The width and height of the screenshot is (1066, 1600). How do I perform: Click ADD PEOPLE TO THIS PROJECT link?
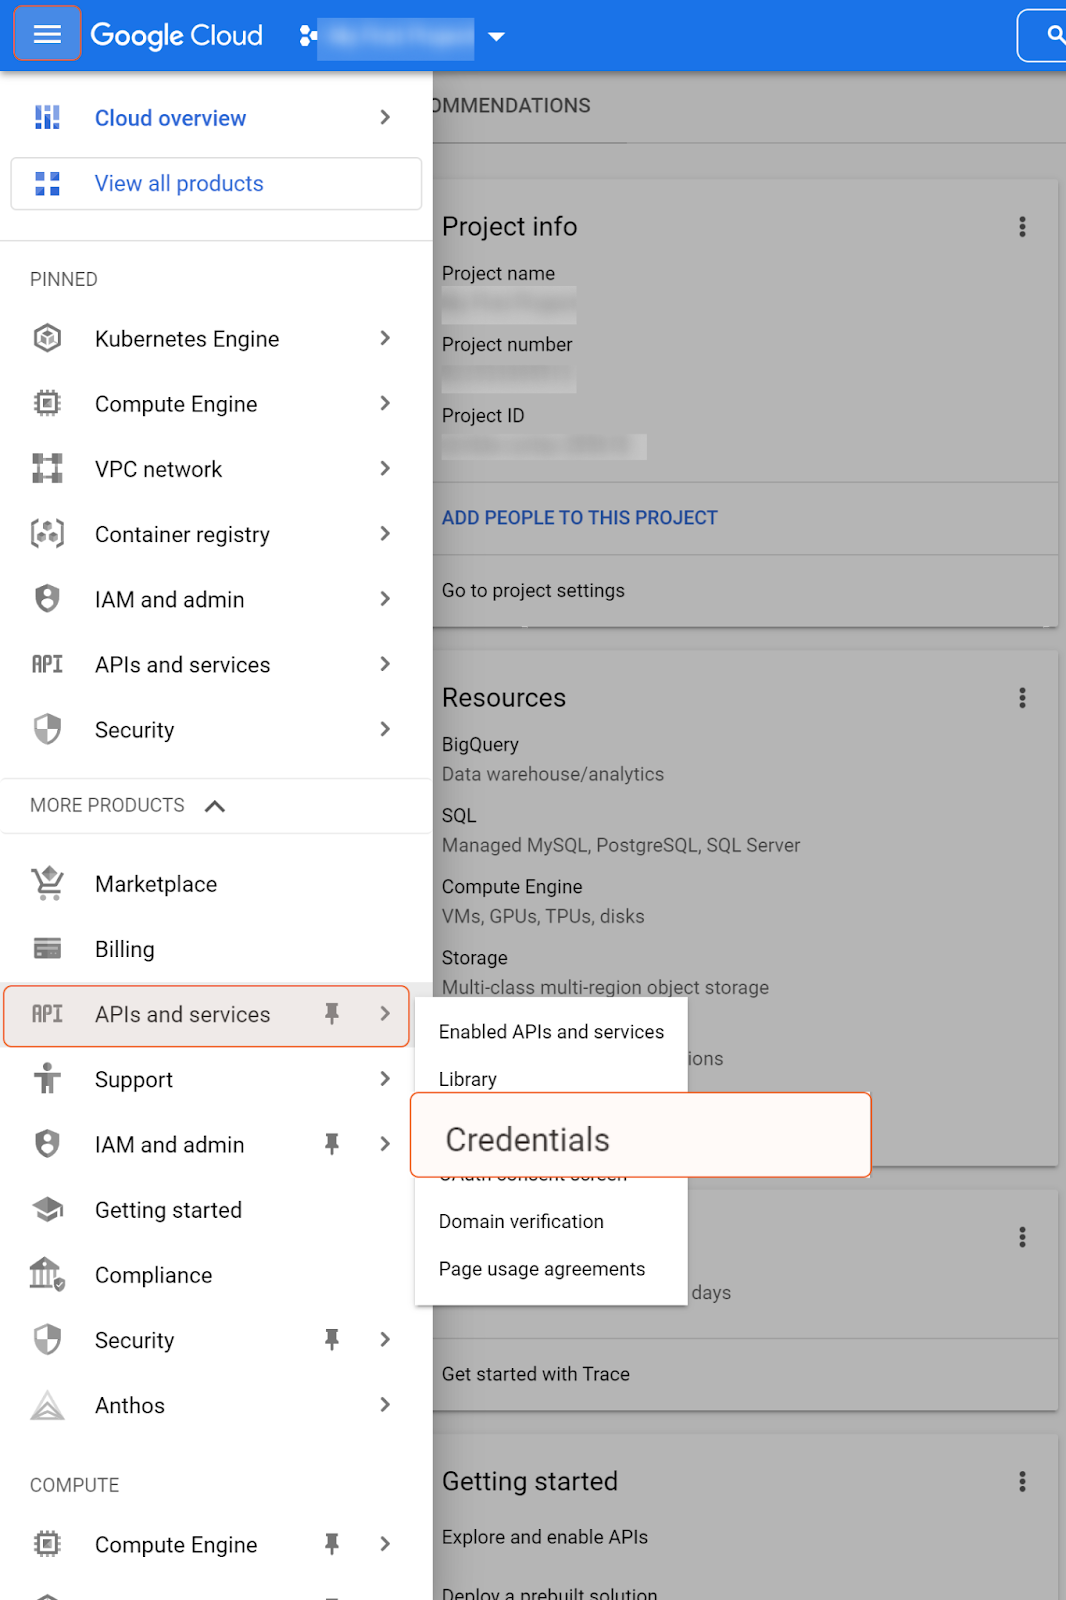(580, 518)
